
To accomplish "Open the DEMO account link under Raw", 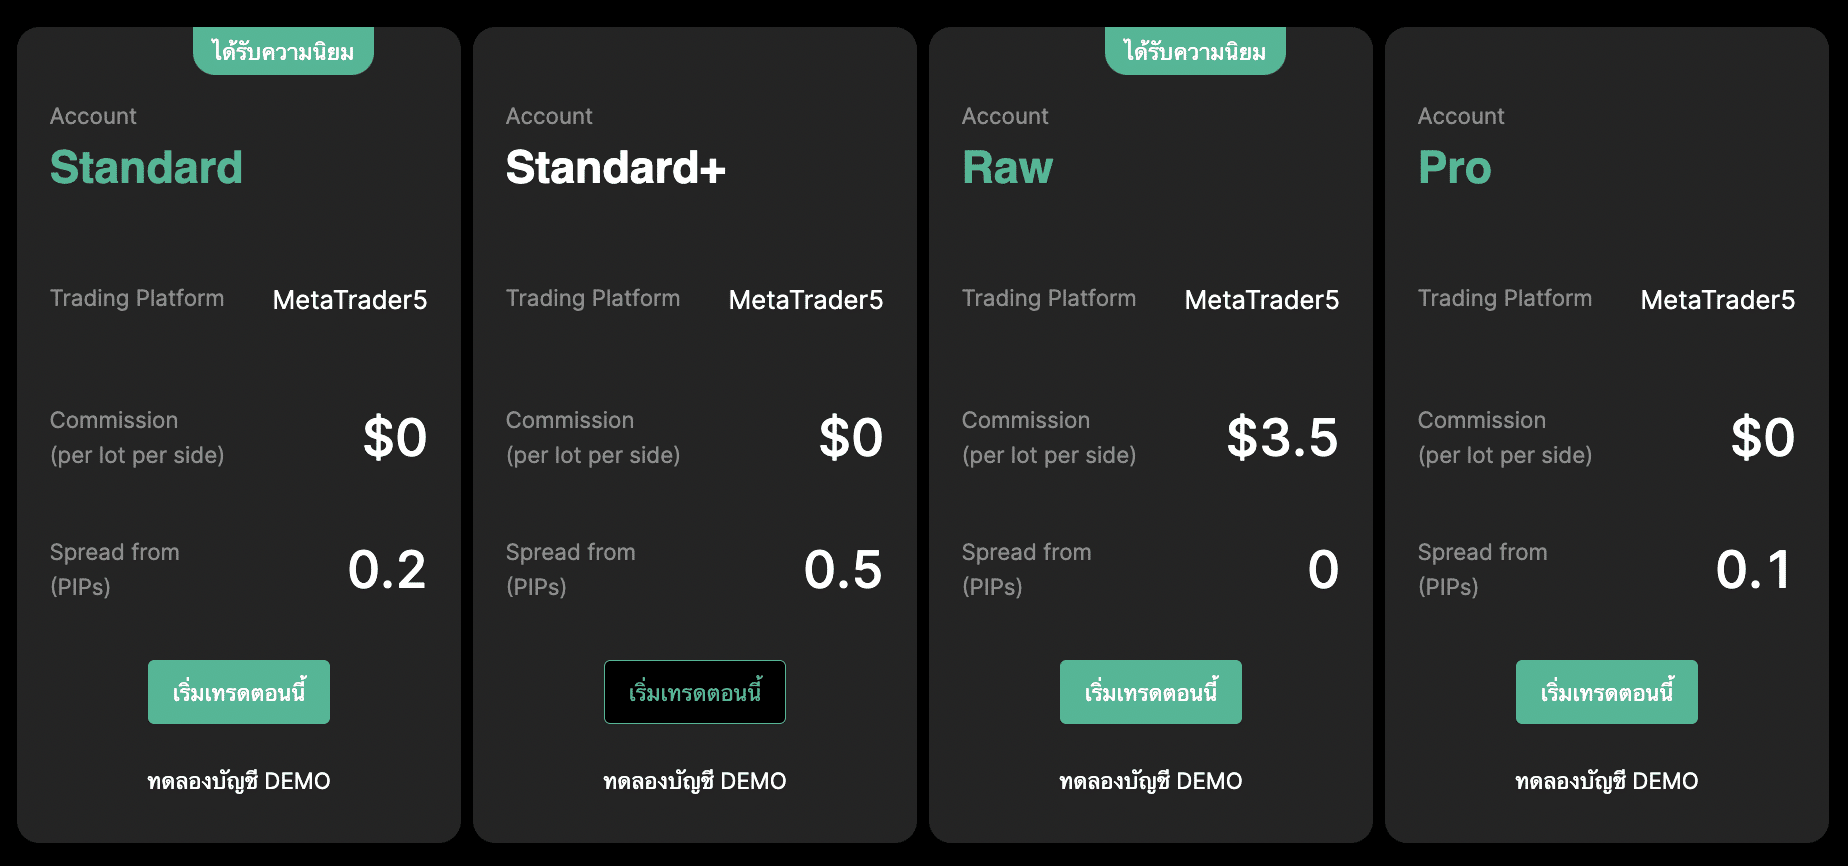I will (x=1150, y=781).
